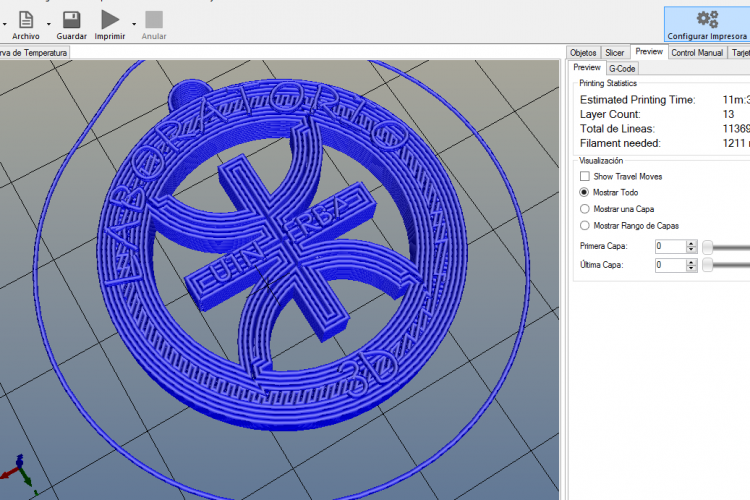
Task: Switch to the Slicer tab
Action: [x=615, y=52]
